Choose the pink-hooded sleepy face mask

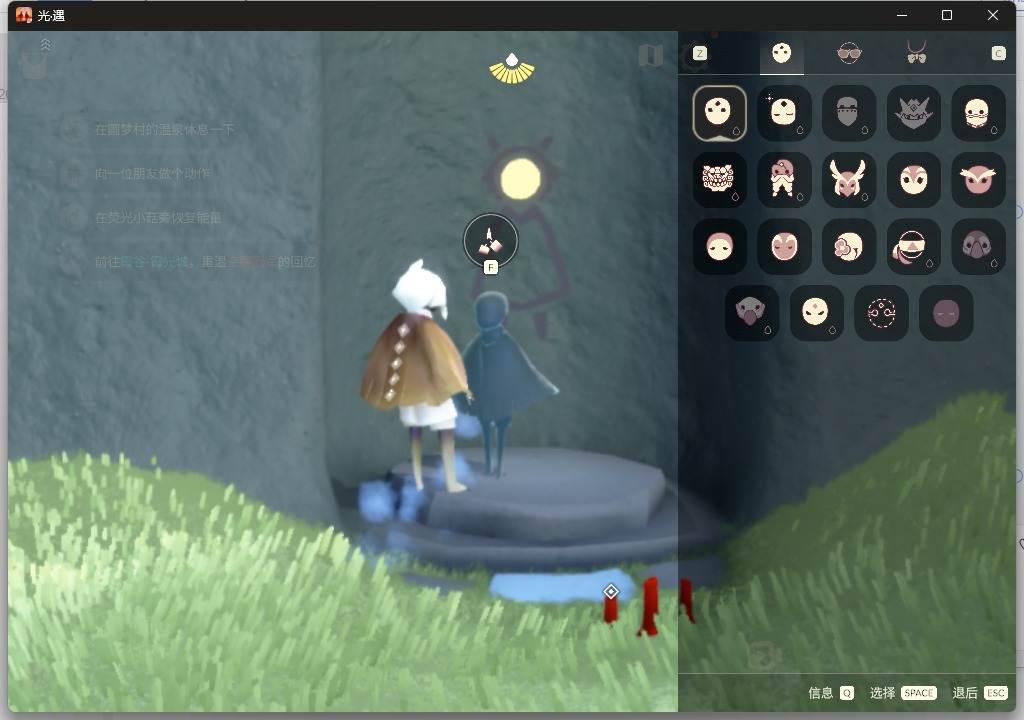[x=719, y=246]
